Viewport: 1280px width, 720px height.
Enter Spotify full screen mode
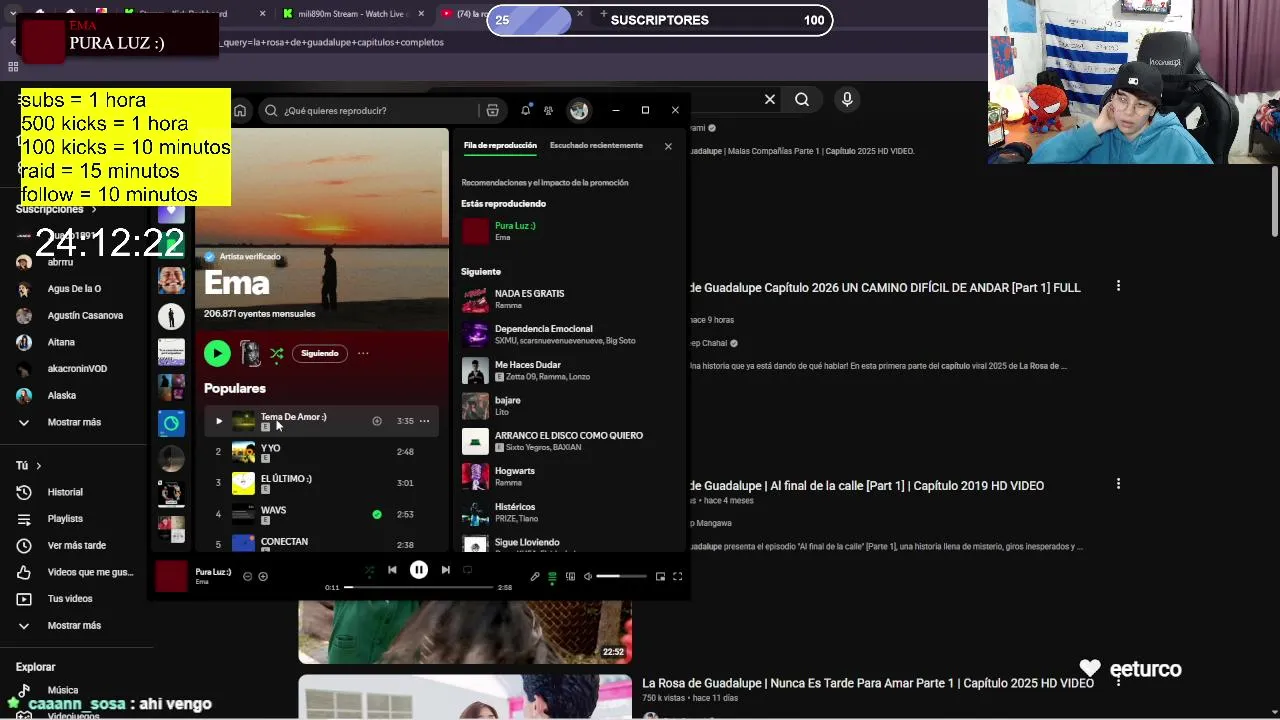(x=677, y=576)
